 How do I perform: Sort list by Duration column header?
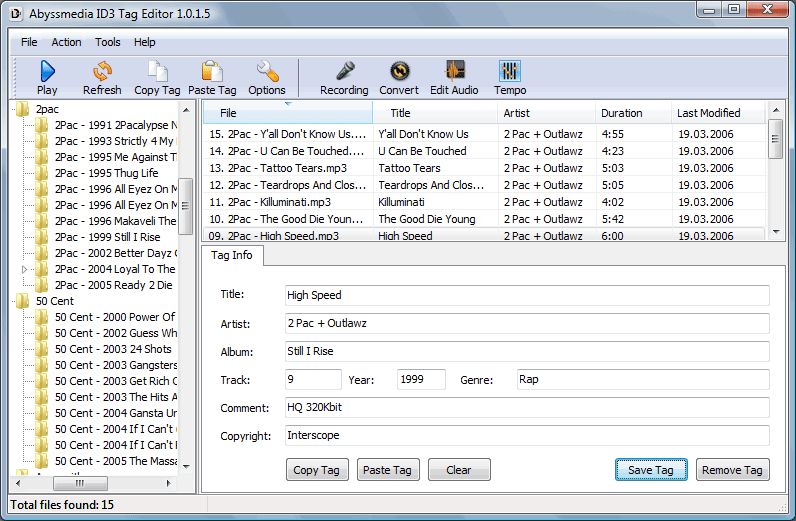point(621,113)
